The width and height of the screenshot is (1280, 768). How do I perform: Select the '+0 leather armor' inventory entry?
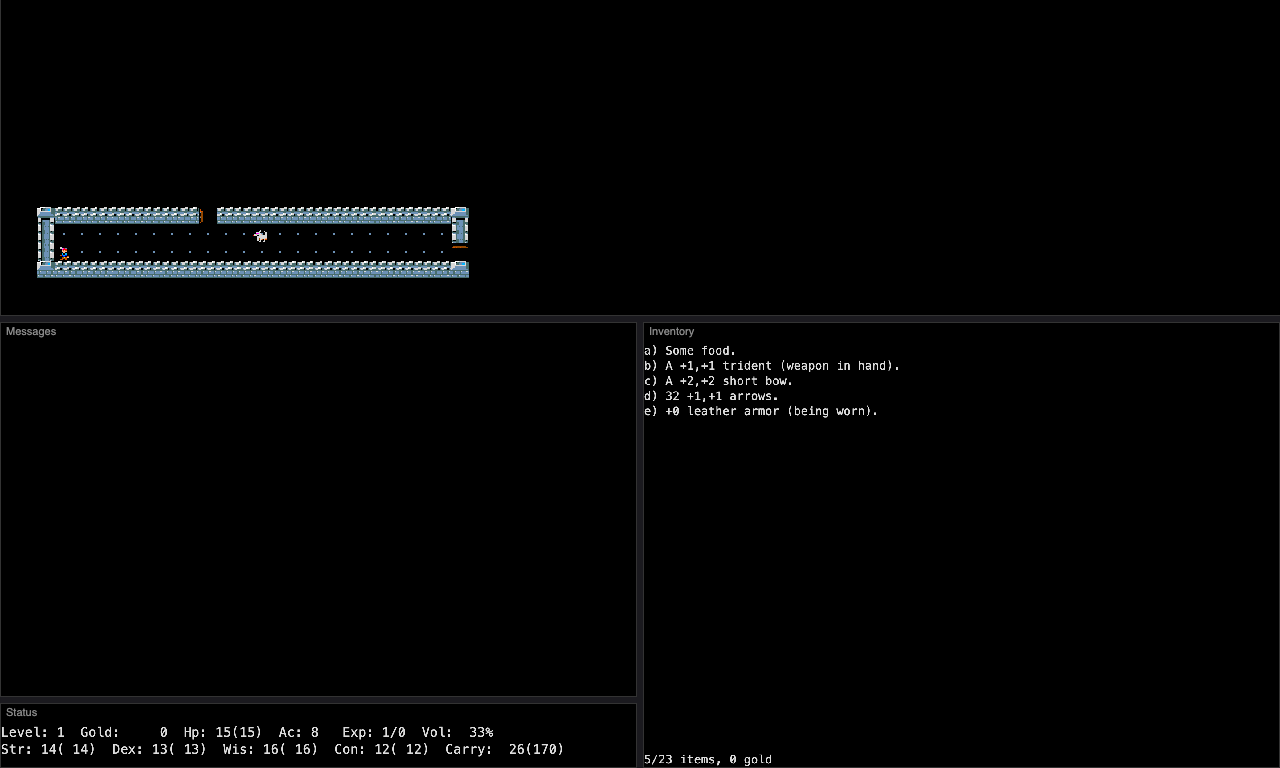[x=761, y=411]
